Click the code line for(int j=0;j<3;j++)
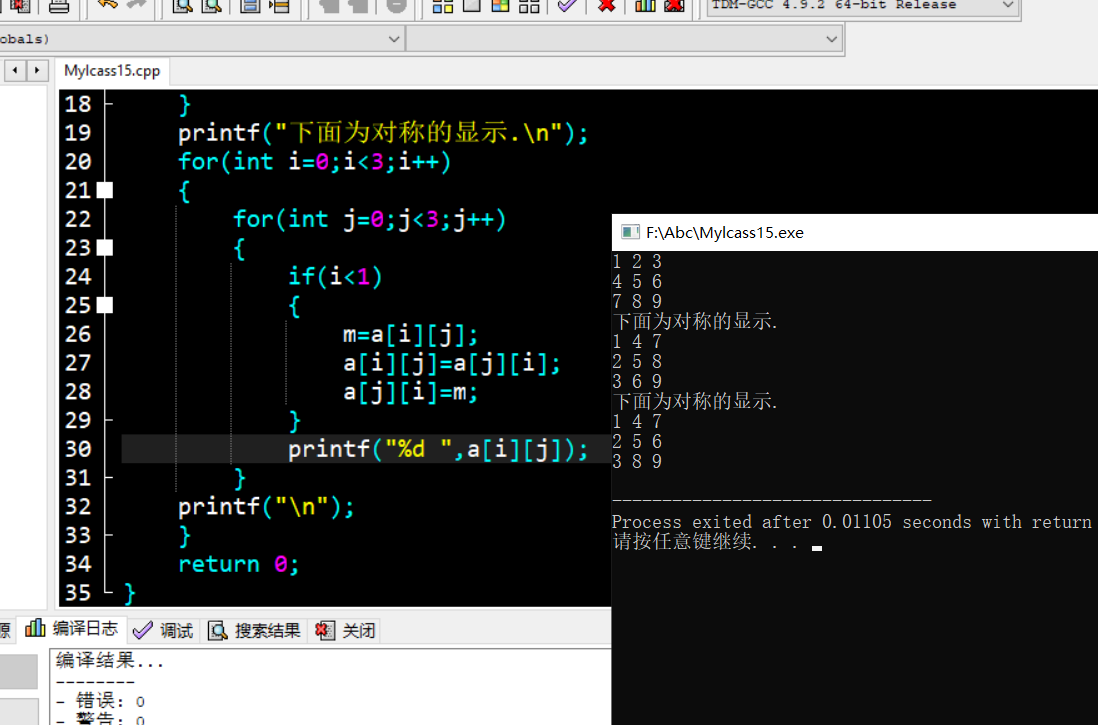 pyautogui.click(x=369, y=219)
